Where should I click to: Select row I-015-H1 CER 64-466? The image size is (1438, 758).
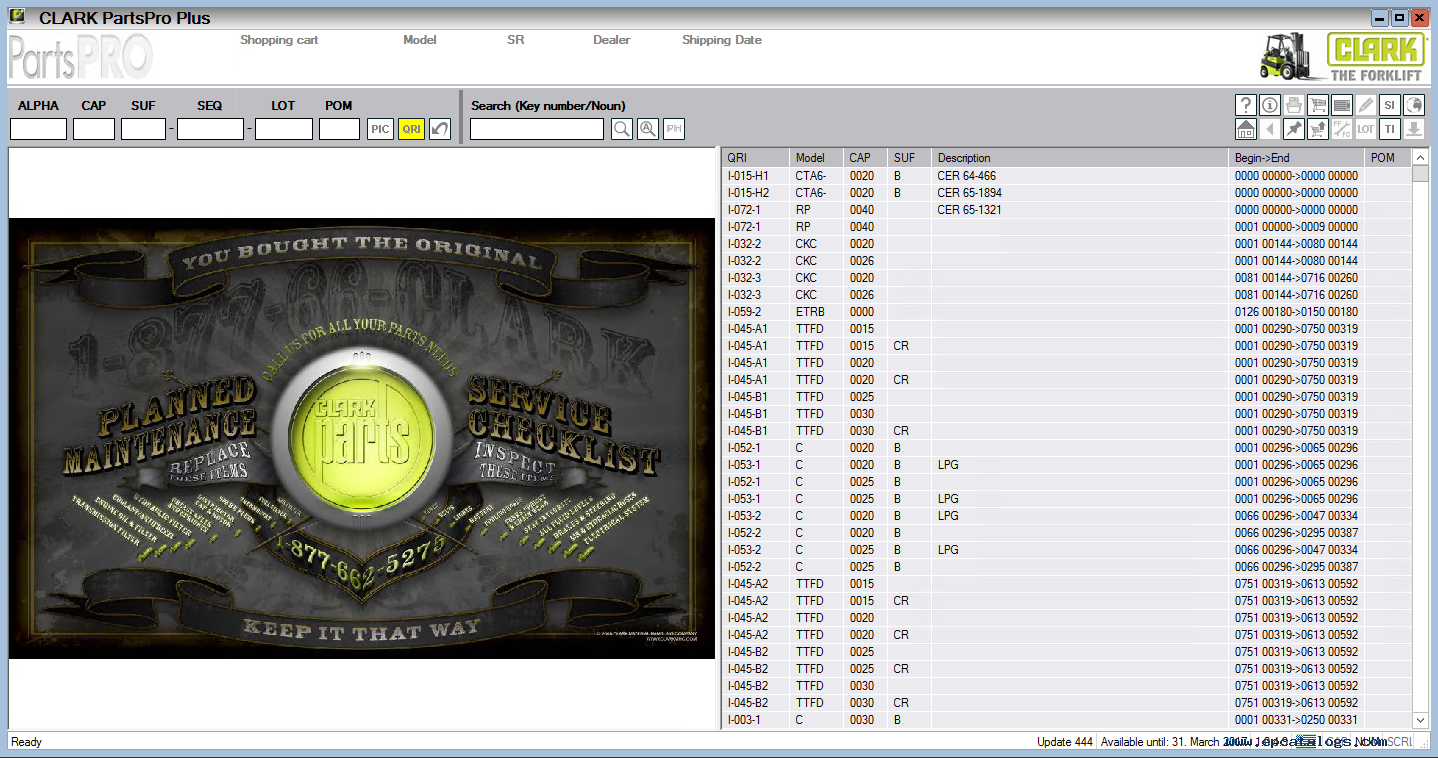tap(1067, 176)
